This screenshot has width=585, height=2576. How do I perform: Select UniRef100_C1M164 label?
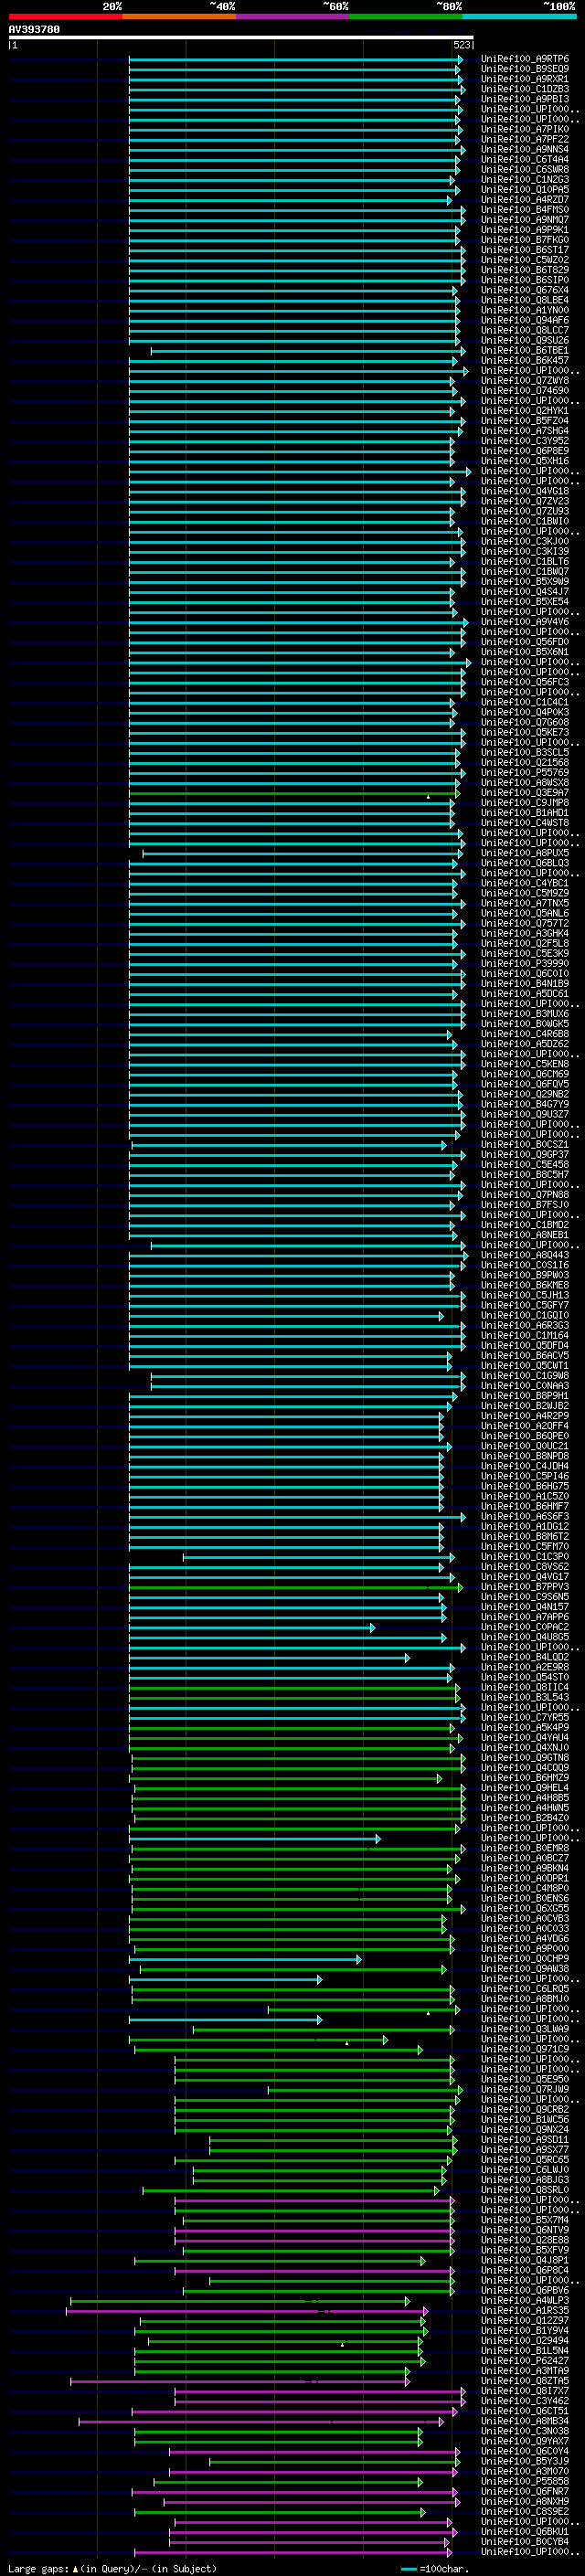(525, 1335)
